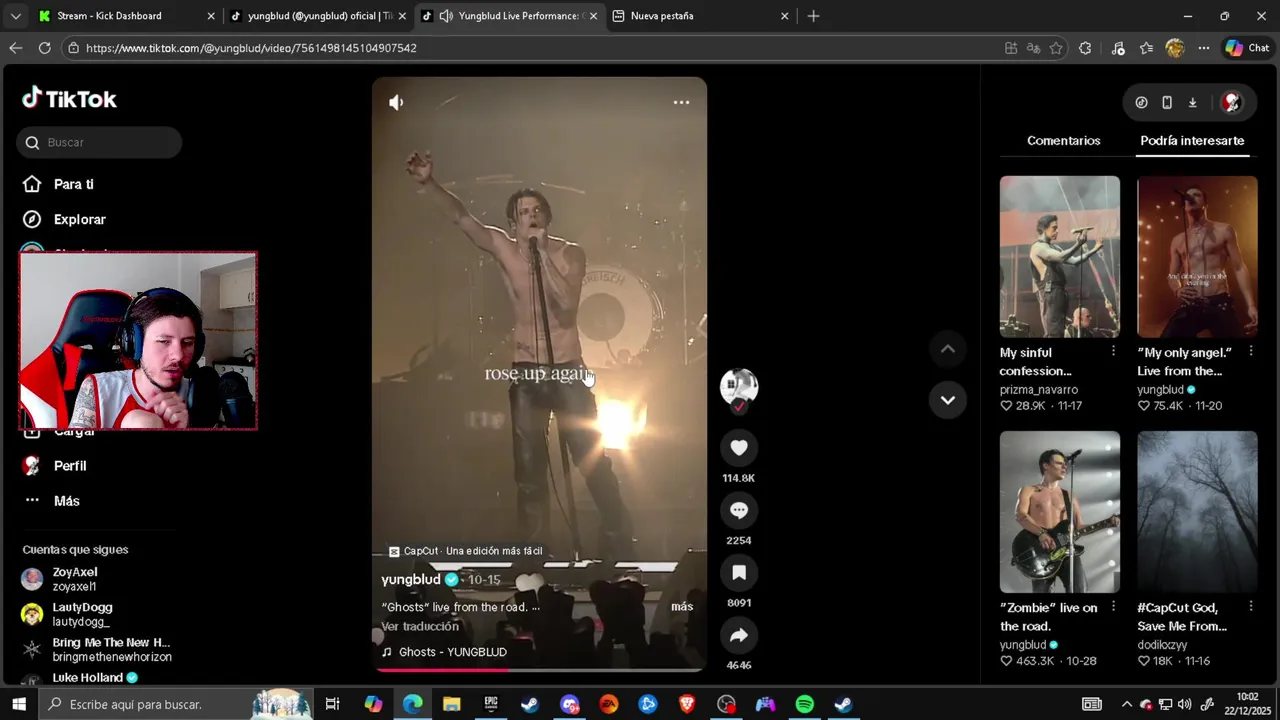
Task: Open options for '#CapCut God, Save Me' video
Action: (x=1250, y=606)
